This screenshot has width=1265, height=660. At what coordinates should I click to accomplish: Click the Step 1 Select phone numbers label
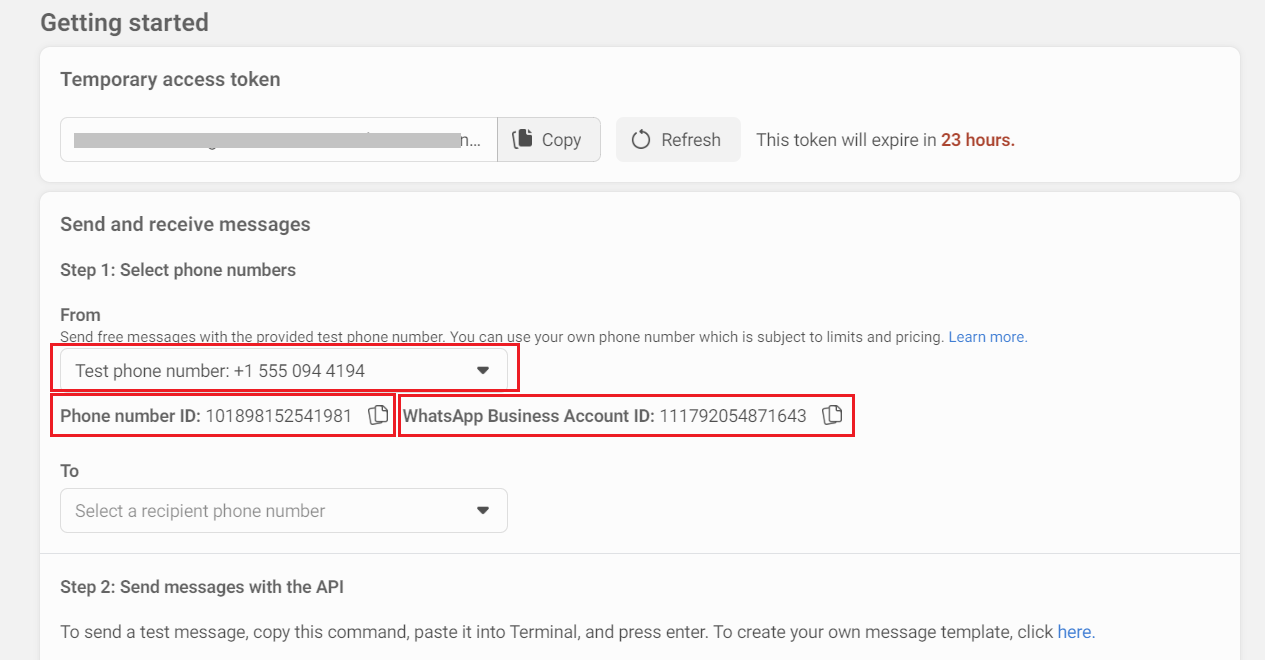pyautogui.click(x=177, y=270)
